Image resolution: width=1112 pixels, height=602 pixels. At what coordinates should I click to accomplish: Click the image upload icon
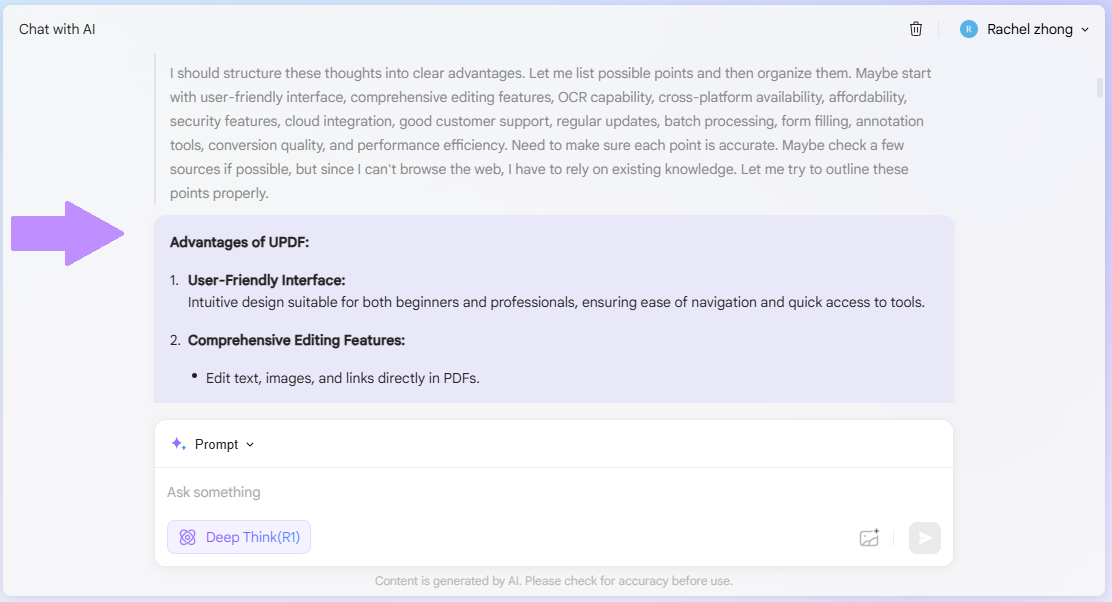[869, 538]
